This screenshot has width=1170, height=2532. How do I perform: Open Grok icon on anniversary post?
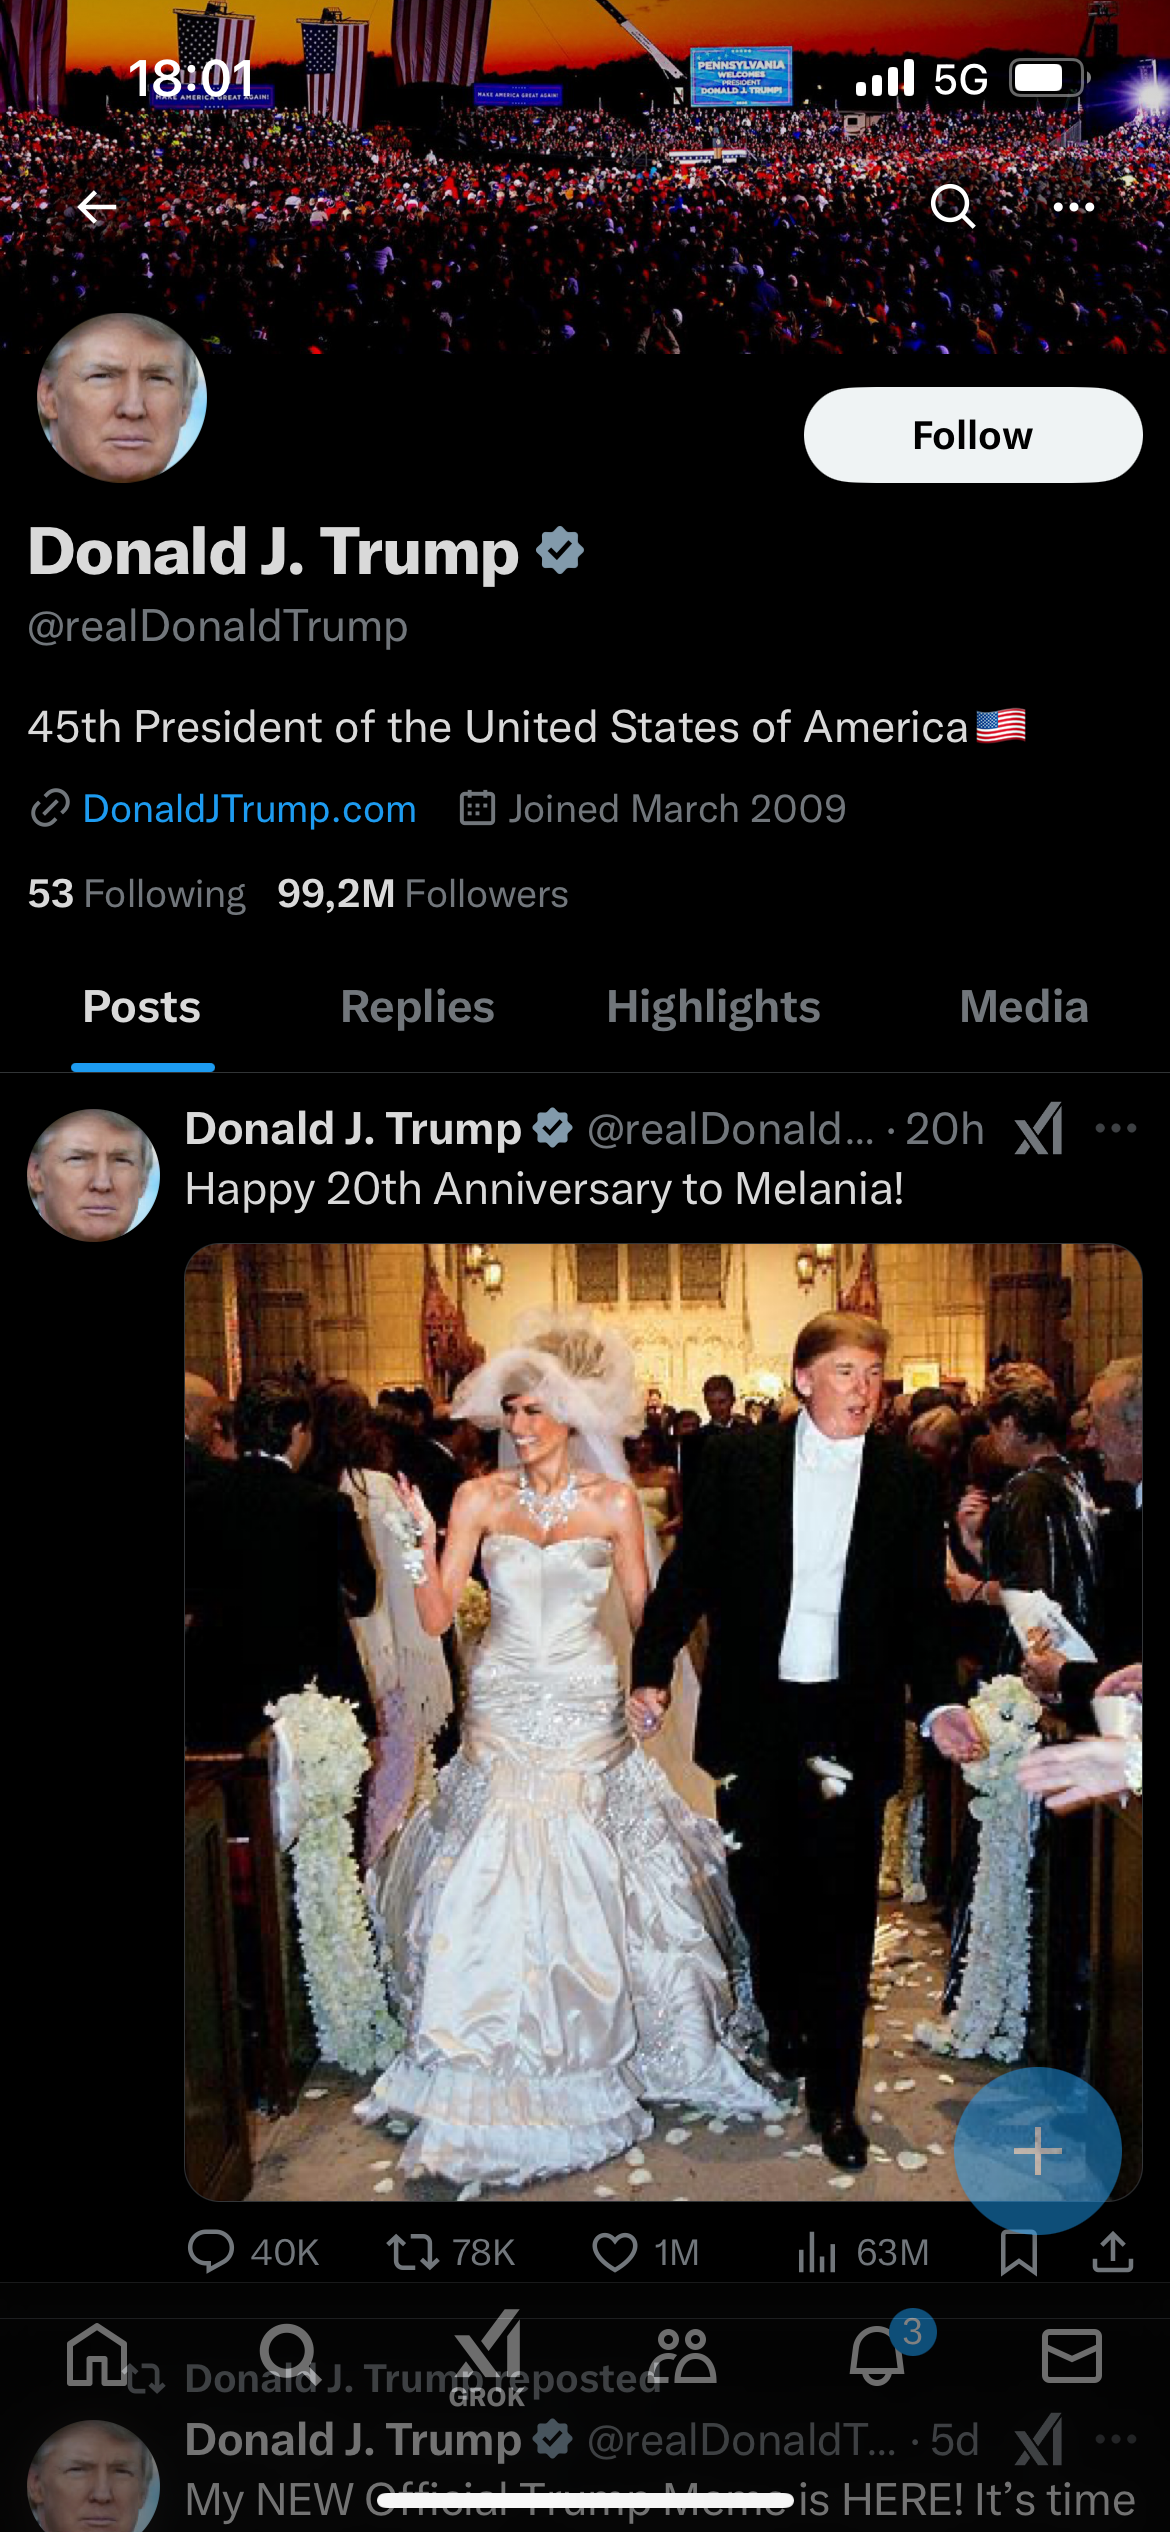tap(1039, 1129)
